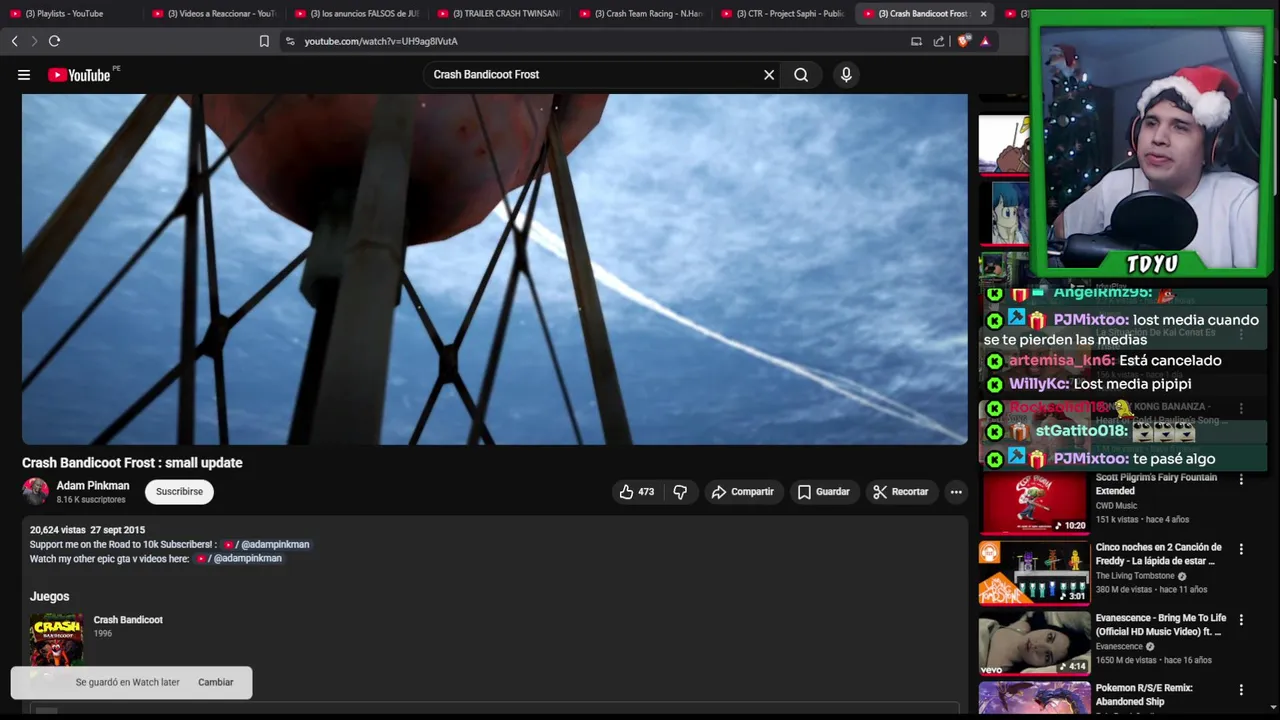Open options for Evanescence Bring Me To Life

coord(1241,620)
